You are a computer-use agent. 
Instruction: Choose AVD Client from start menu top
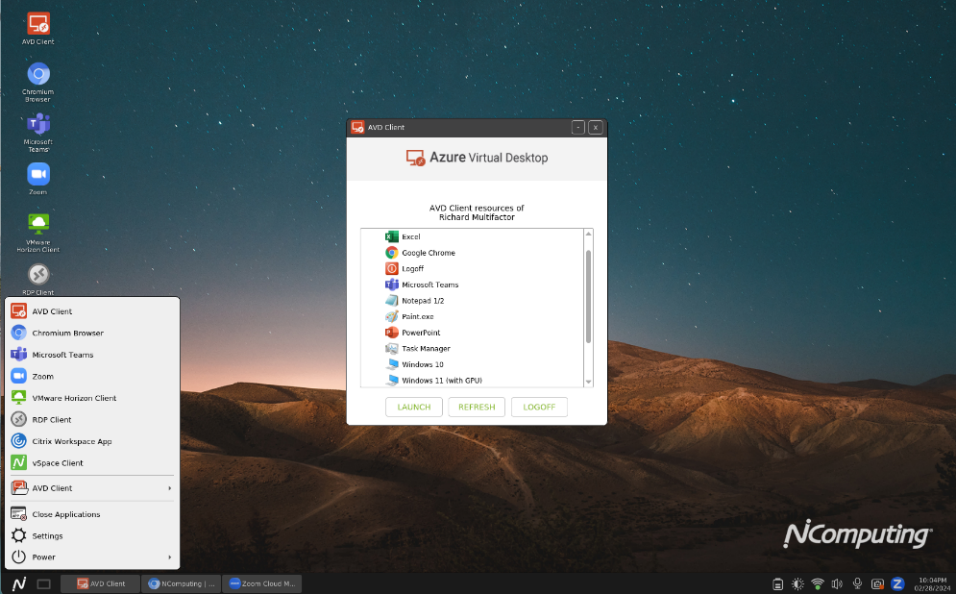click(x=93, y=312)
